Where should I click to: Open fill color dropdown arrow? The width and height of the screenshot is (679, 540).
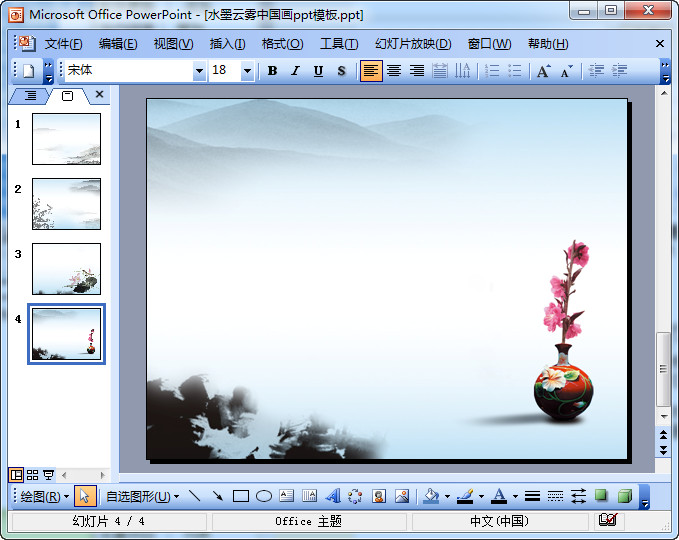[x=447, y=497]
